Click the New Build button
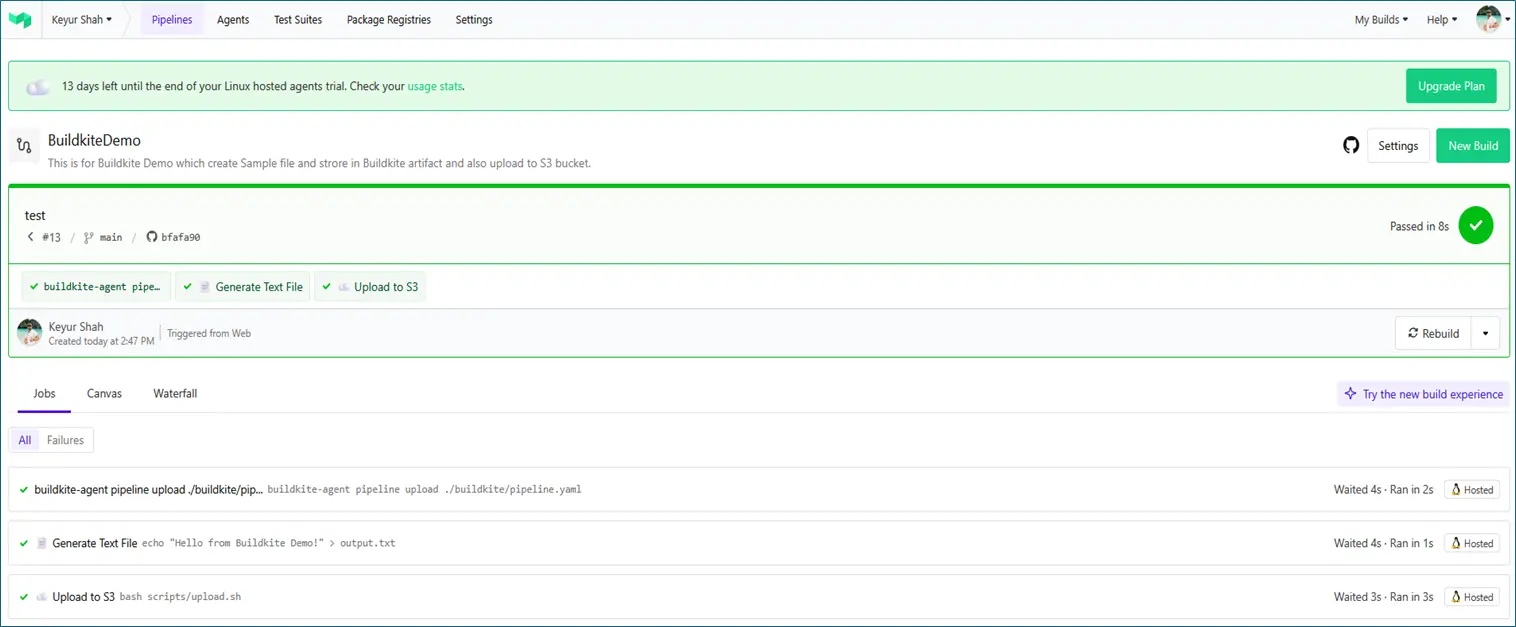Screen dimensions: 1516x627 click(1472, 146)
